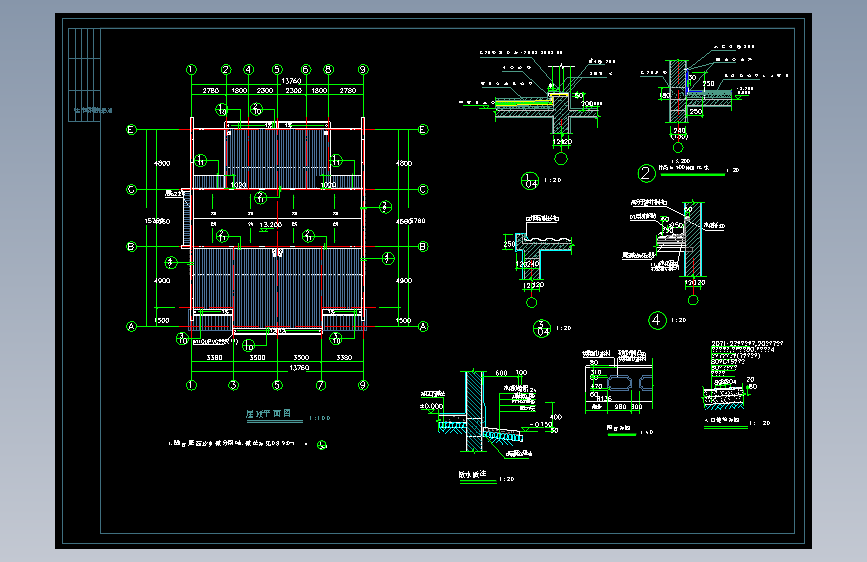Select the top-right 2780 dimension text
867x562 pixels.
[348, 91]
